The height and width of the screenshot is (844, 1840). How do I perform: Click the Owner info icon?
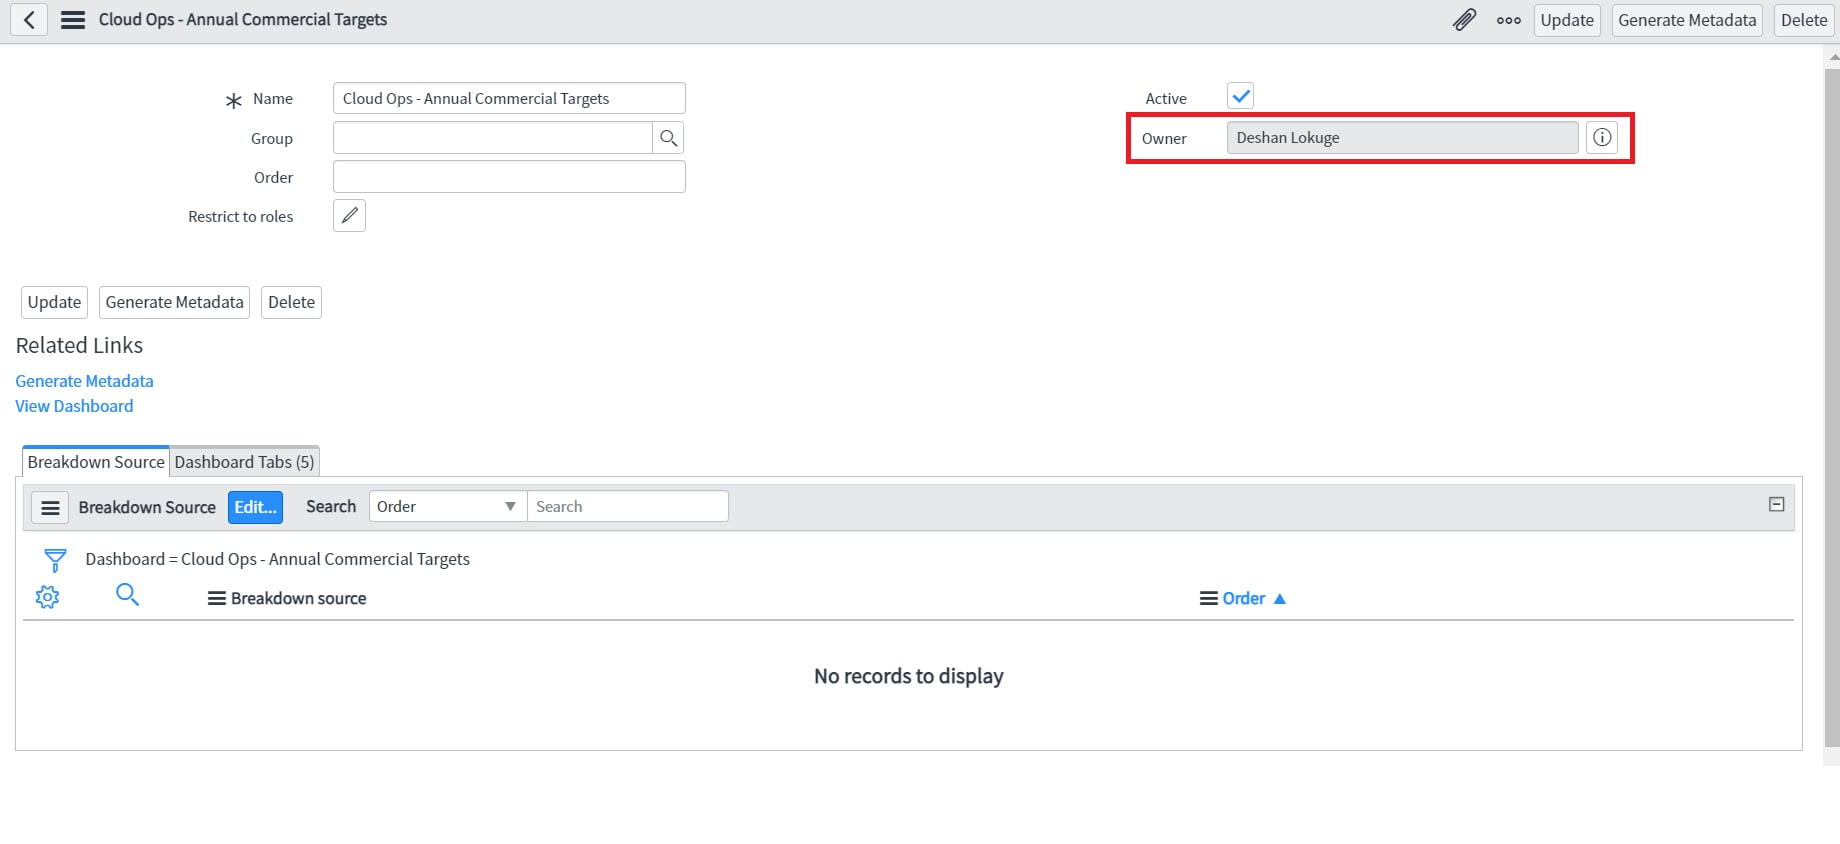click(1602, 138)
